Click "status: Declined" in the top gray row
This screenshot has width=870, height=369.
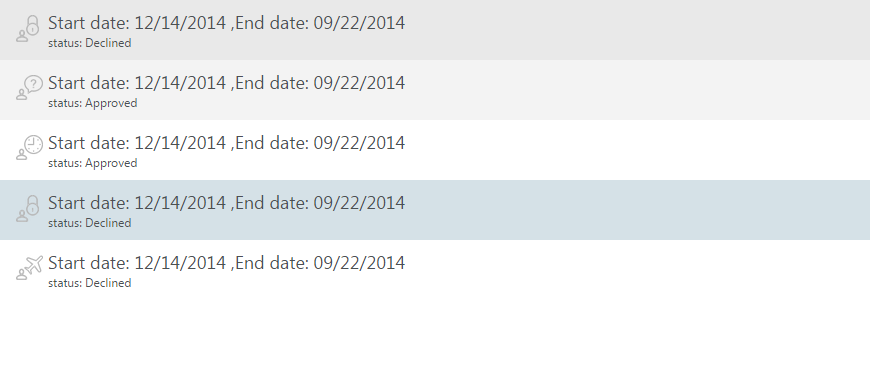point(90,43)
